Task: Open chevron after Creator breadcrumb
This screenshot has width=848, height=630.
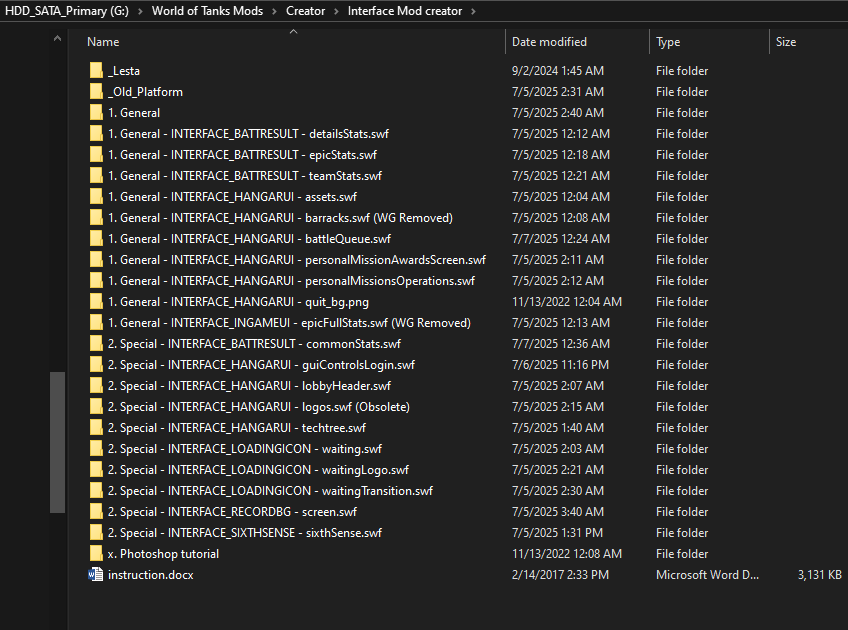Action: click(x=336, y=11)
